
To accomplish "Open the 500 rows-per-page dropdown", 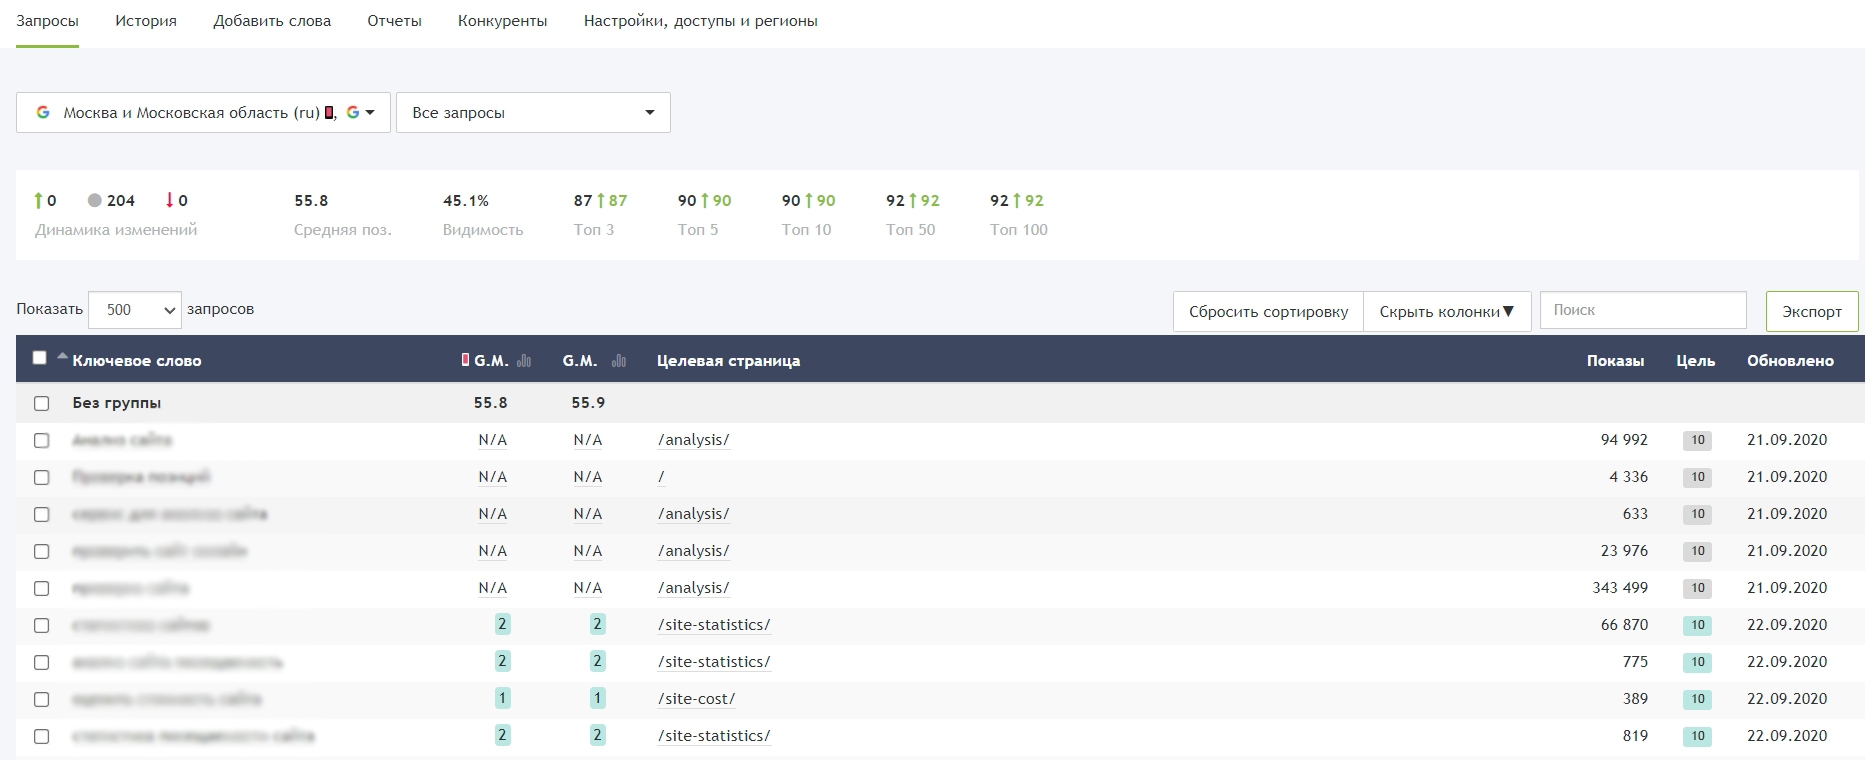I will (135, 310).
